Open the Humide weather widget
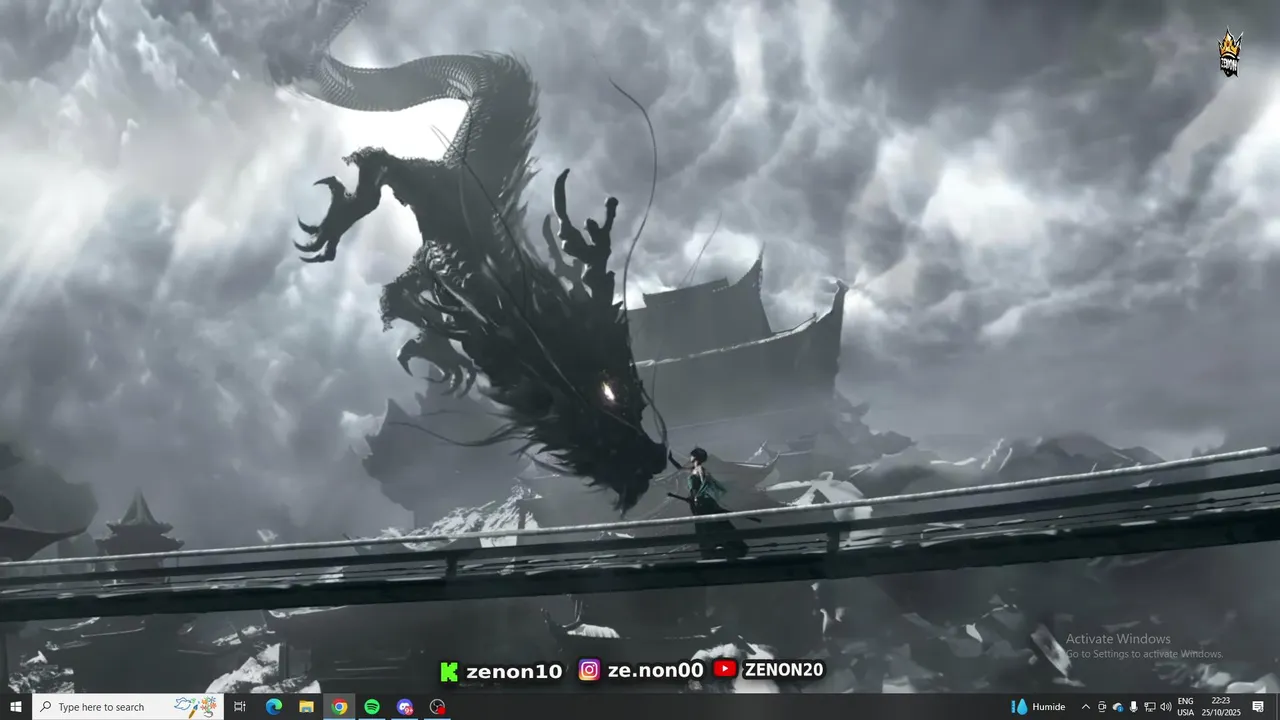This screenshot has width=1280, height=720. coord(1039,707)
